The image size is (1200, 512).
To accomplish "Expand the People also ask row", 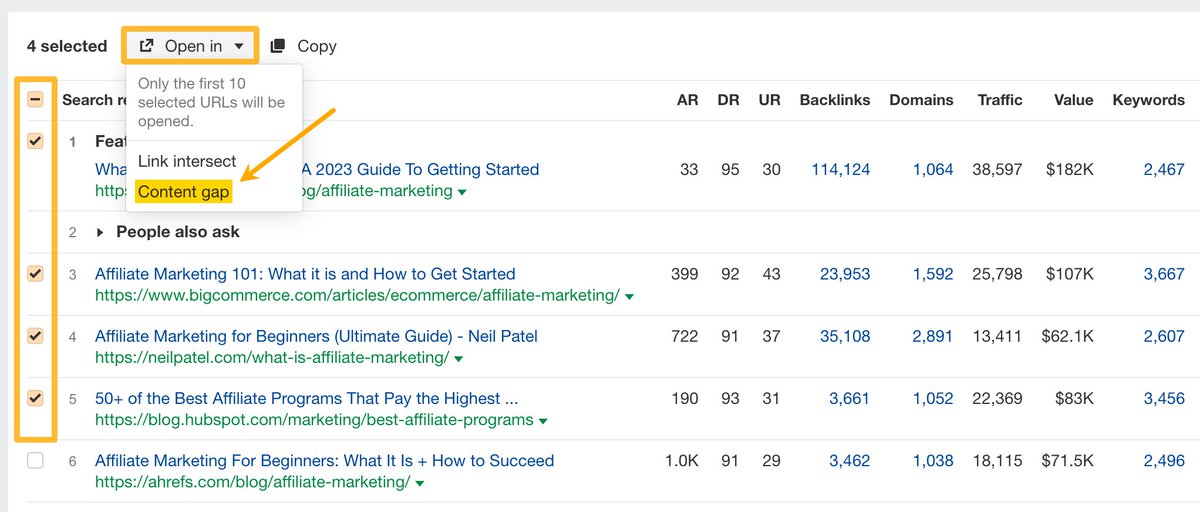I will tap(100, 232).
